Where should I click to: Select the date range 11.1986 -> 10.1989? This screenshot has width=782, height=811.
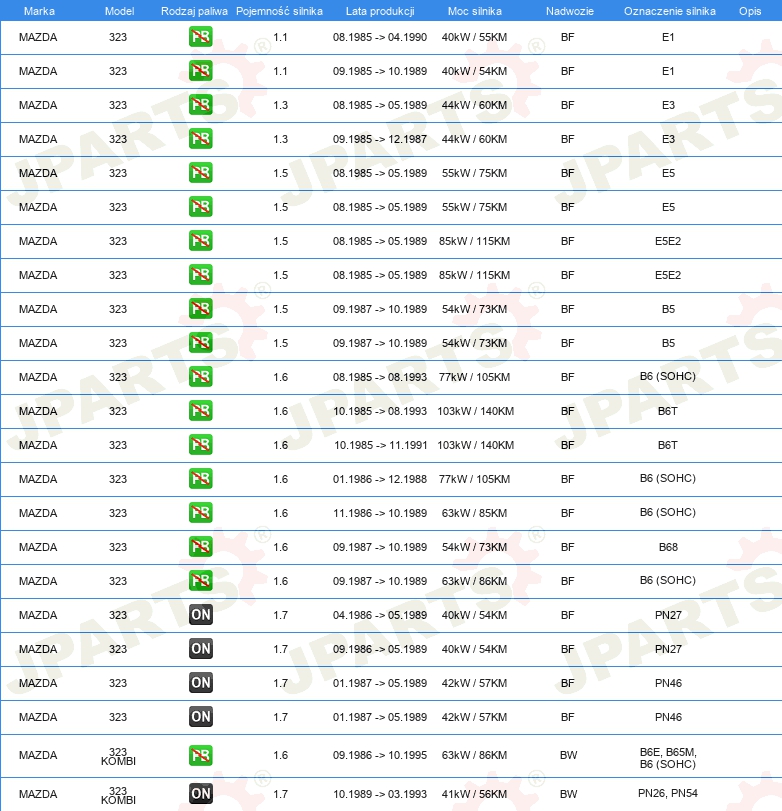coord(380,513)
